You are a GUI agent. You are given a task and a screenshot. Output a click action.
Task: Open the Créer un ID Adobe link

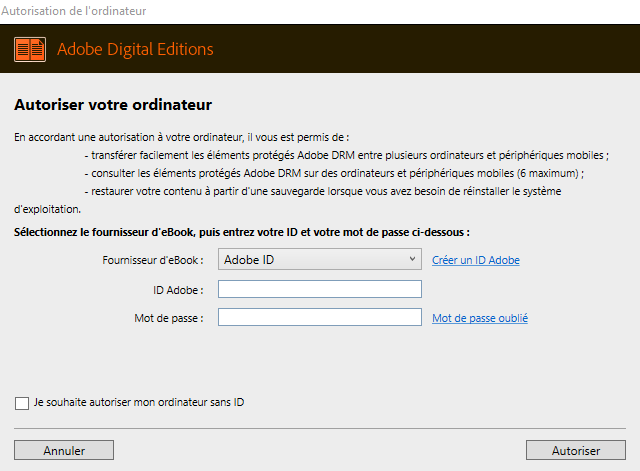pos(476,260)
